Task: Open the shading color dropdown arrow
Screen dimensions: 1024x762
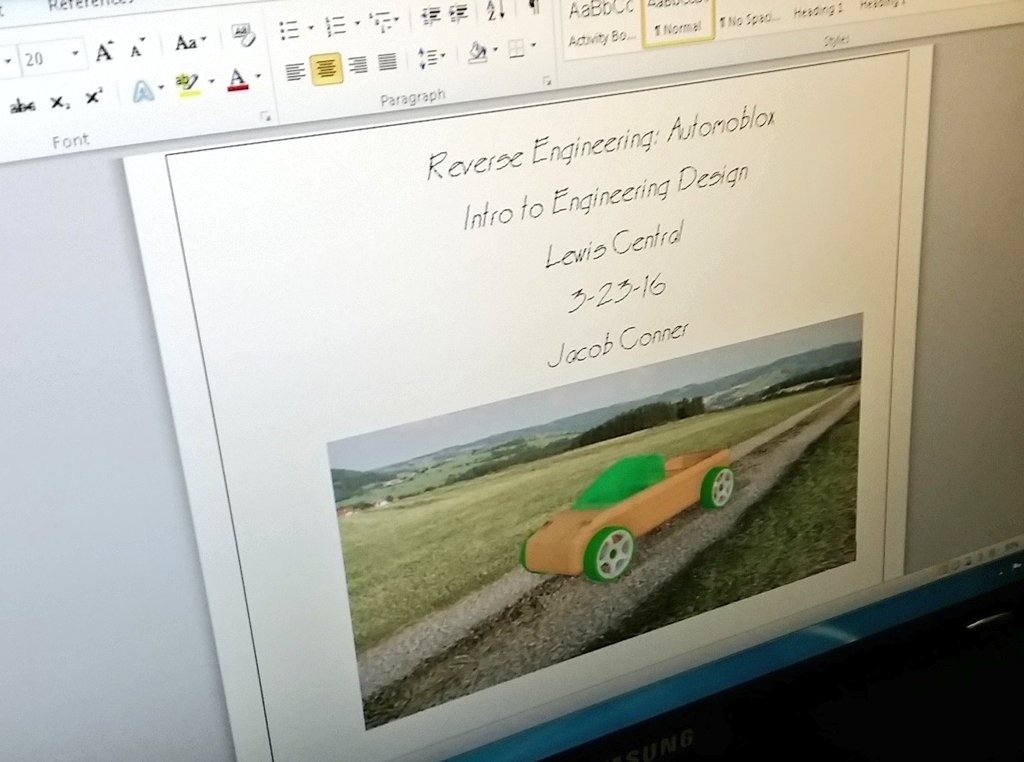Action: (494, 50)
